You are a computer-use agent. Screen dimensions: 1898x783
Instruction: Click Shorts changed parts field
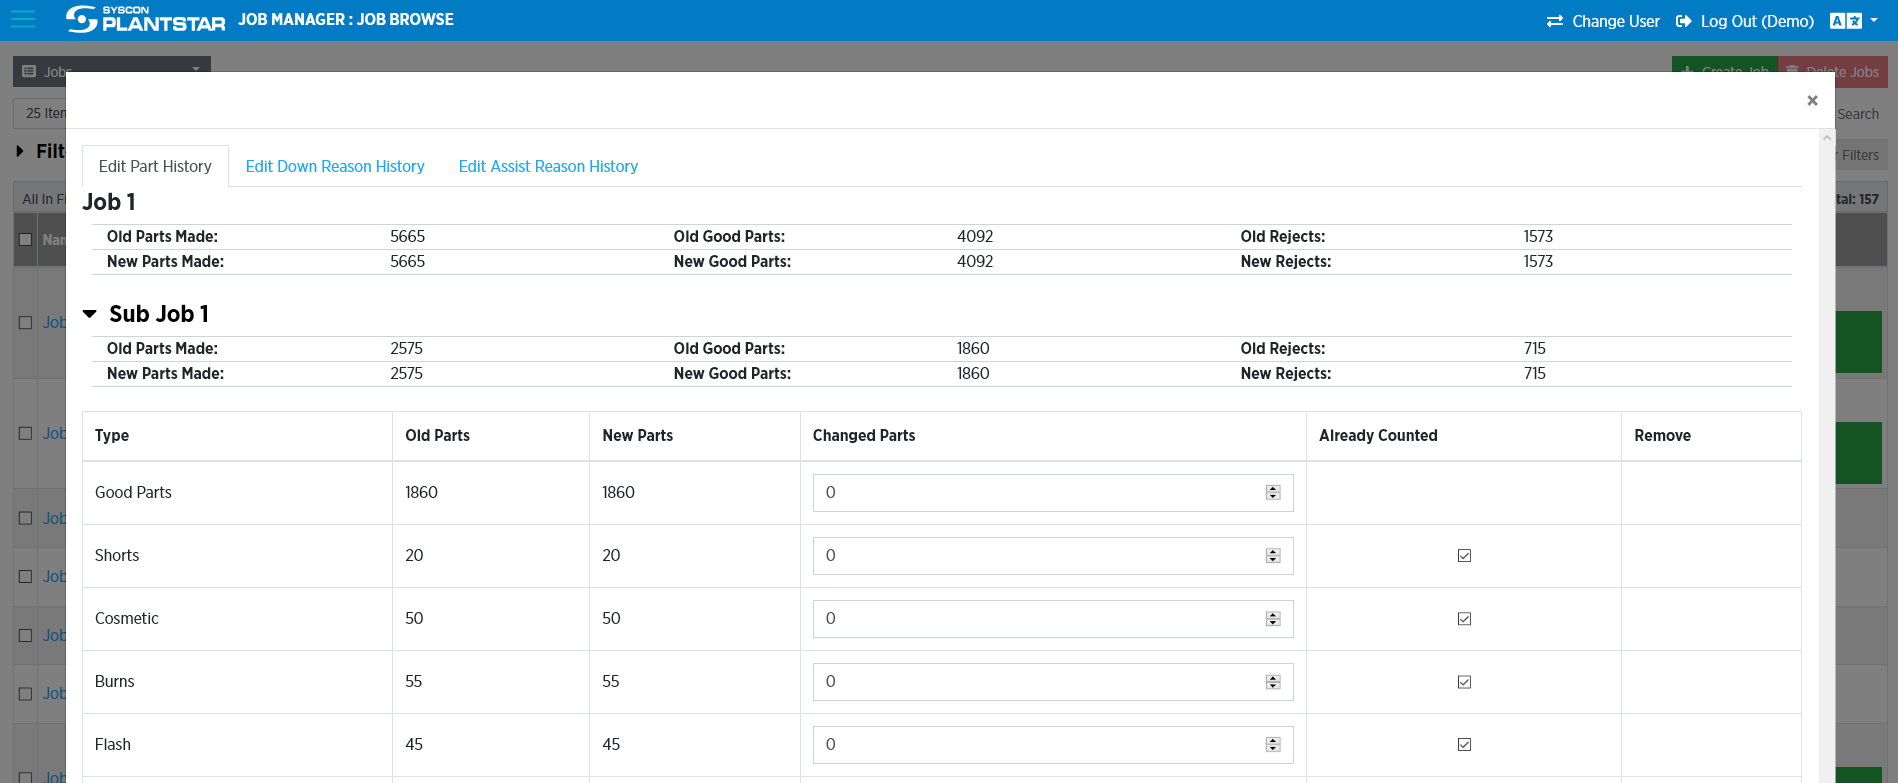tap(1053, 556)
